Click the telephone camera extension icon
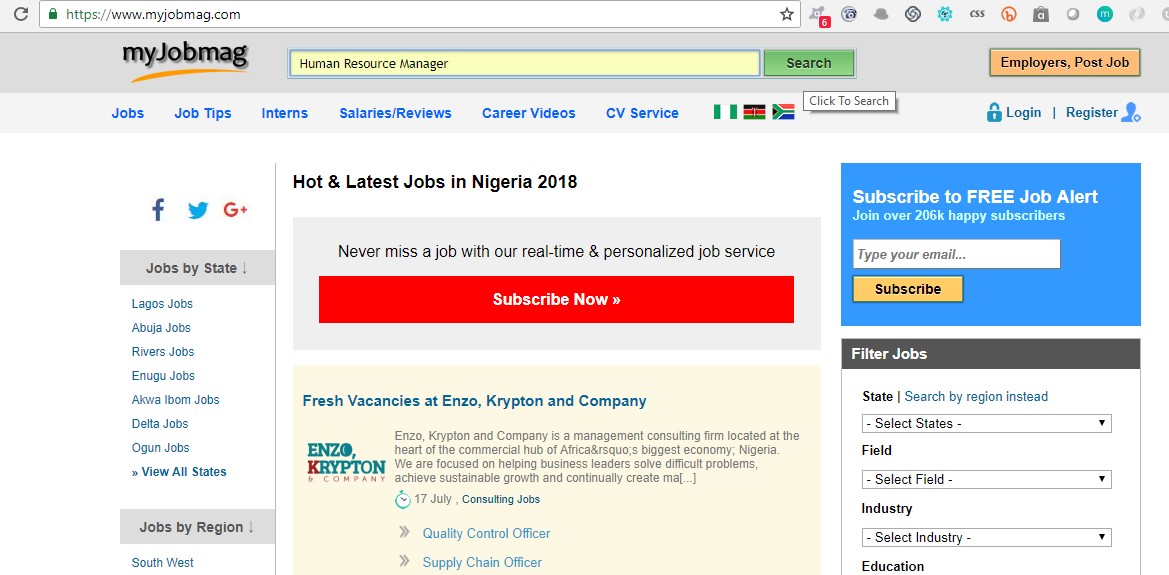This screenshot has height=575, width=1169. (x=849, y=13)
